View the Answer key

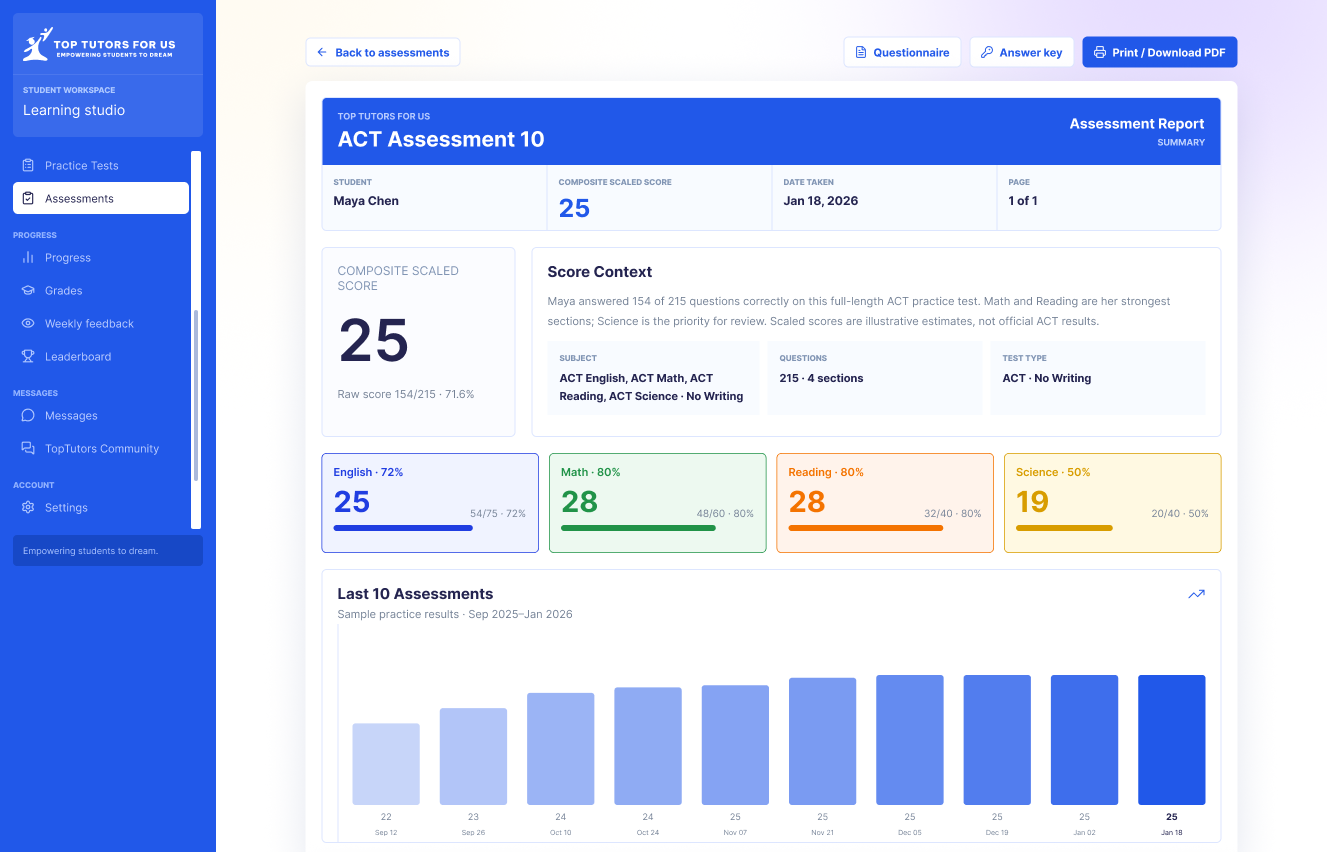[1022, 52]
